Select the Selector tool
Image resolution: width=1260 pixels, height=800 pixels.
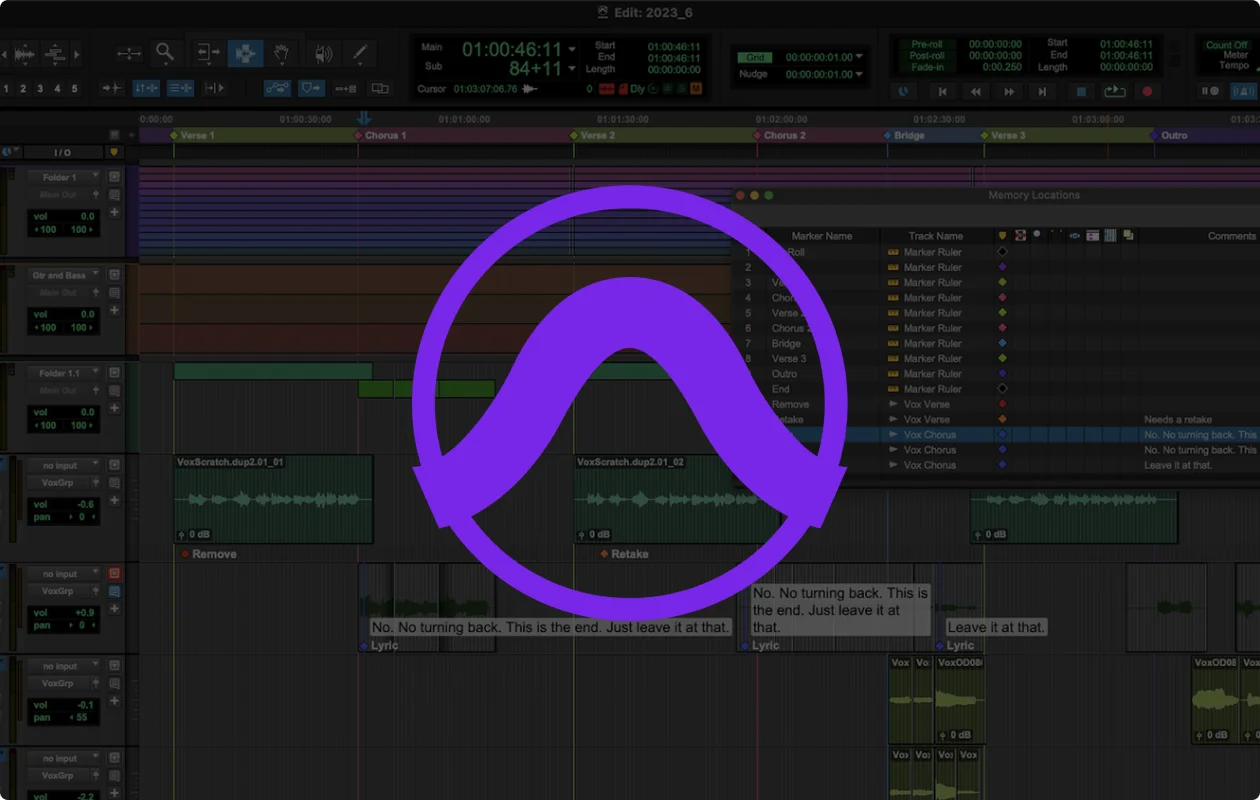click(245, 53)
